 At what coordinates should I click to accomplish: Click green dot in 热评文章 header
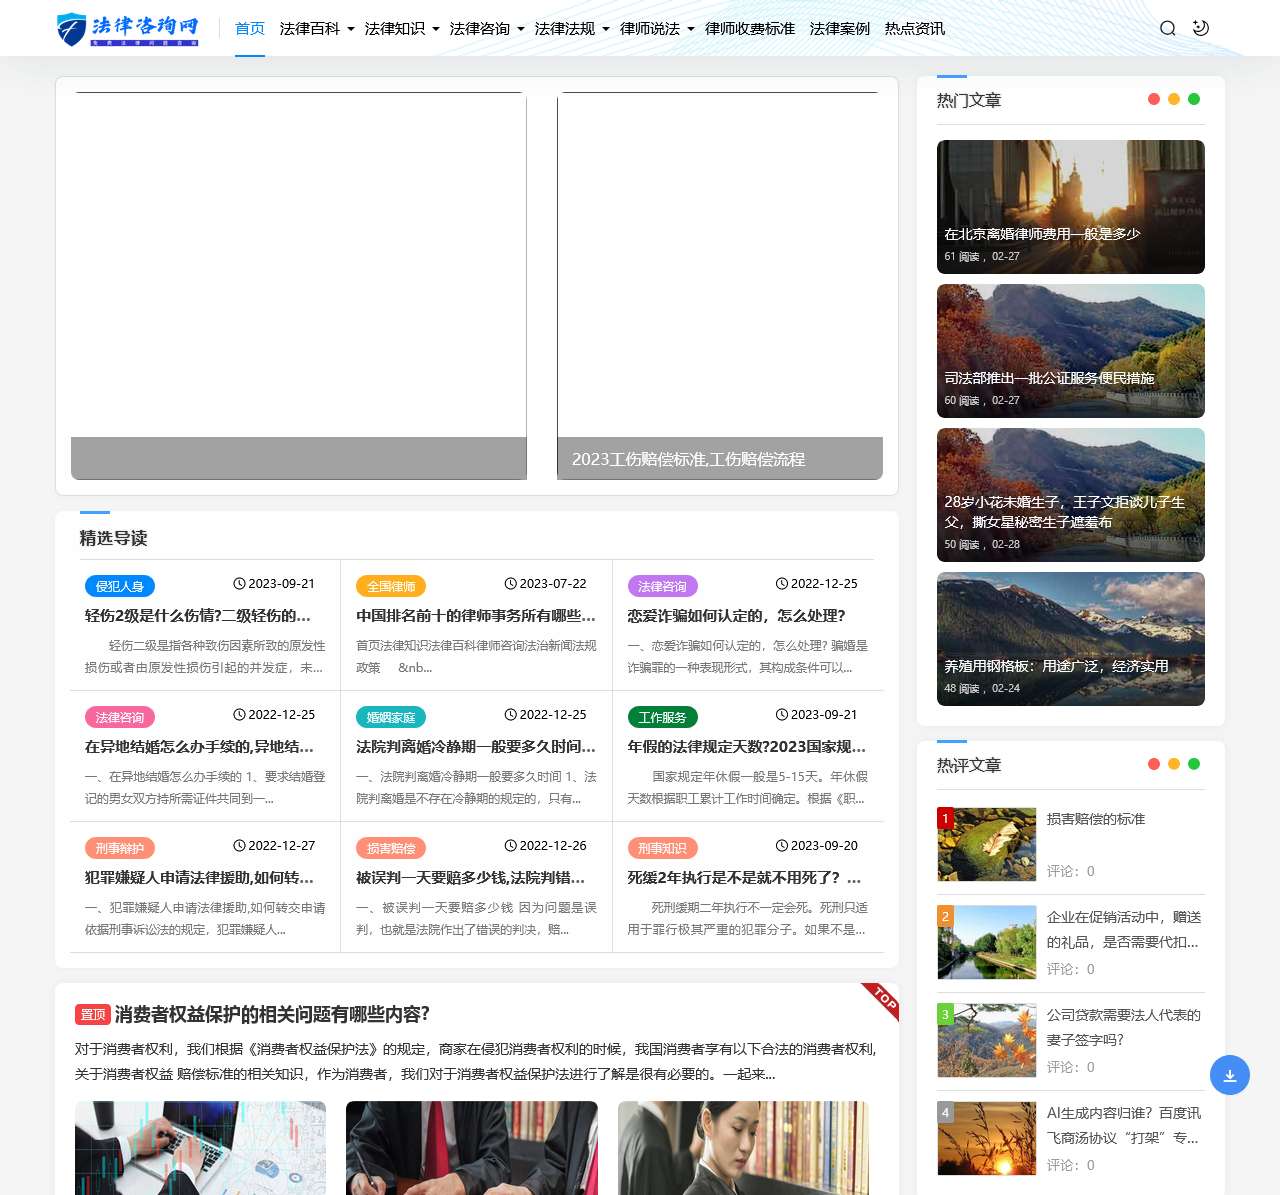click(1194, 764)
